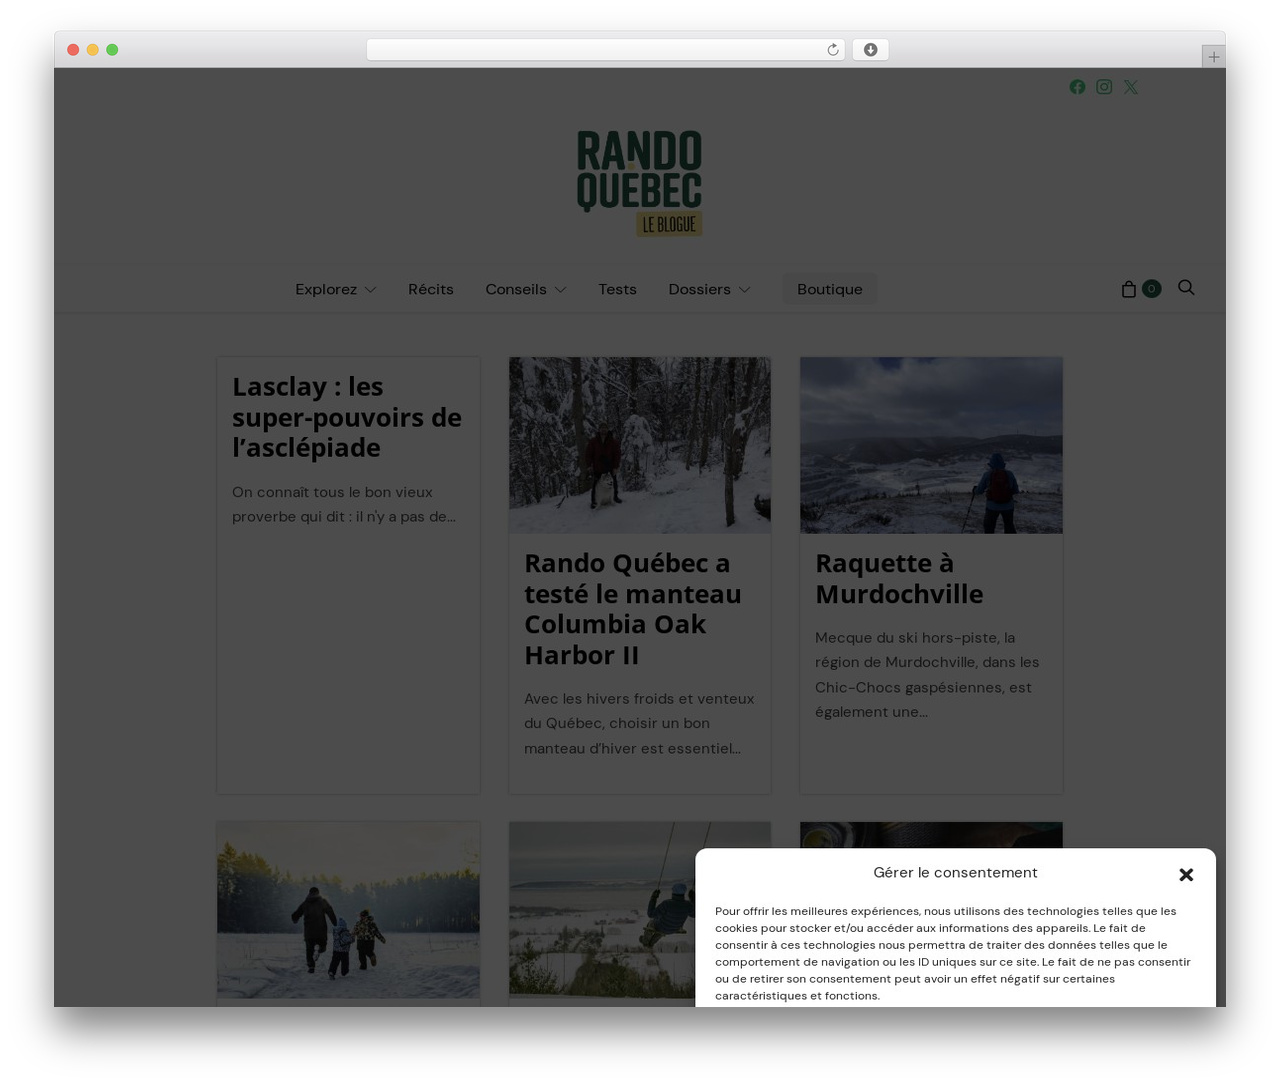Expand the Explorez menu chevron
This screenshot has height=1084, width=1280.
point(370,290)
